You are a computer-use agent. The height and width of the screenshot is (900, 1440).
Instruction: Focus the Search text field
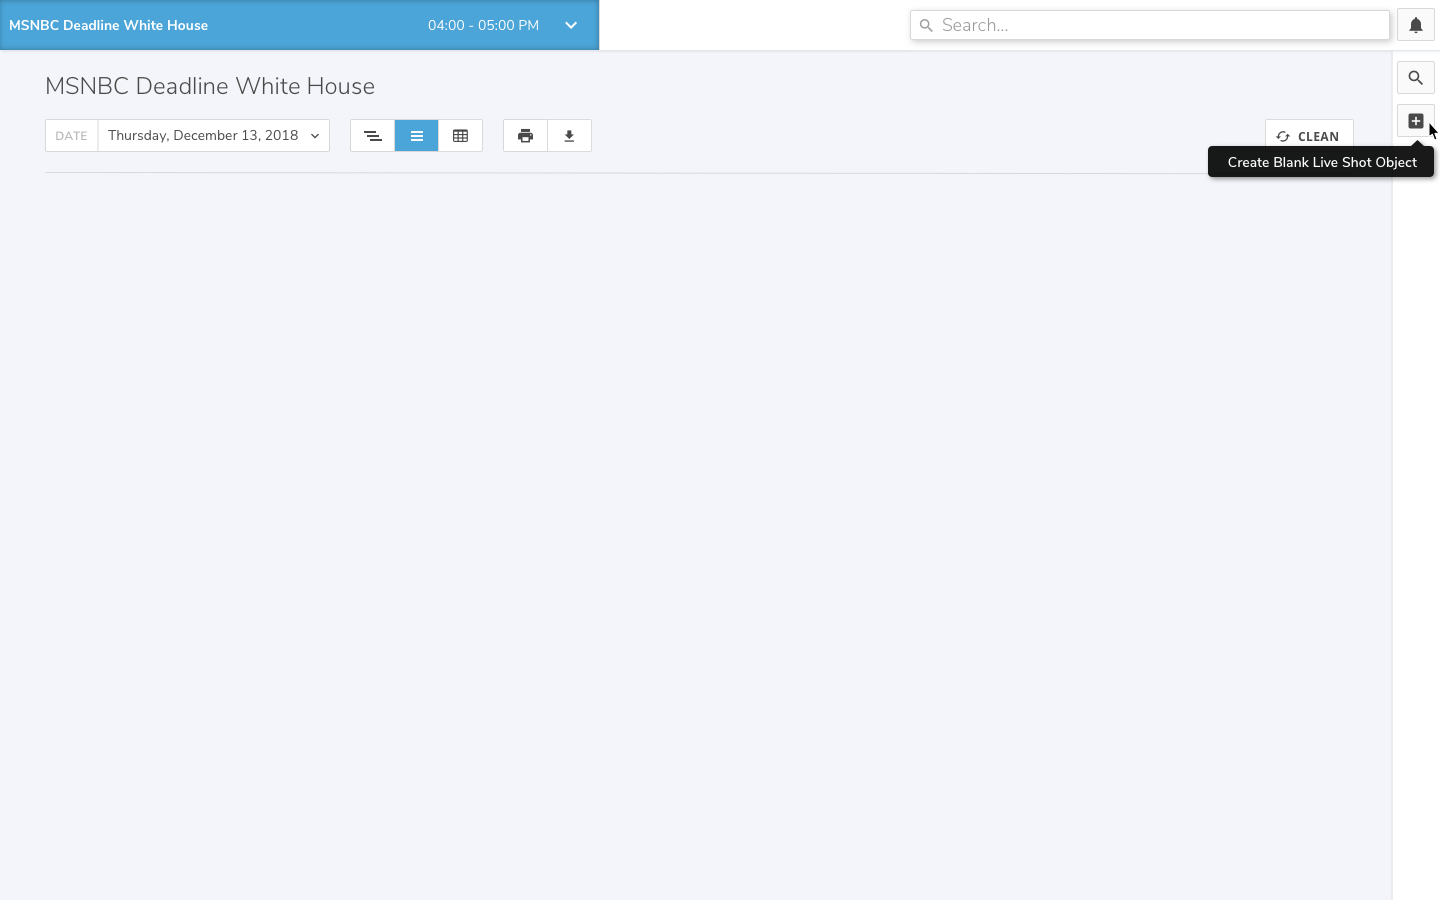point(1160,26)
